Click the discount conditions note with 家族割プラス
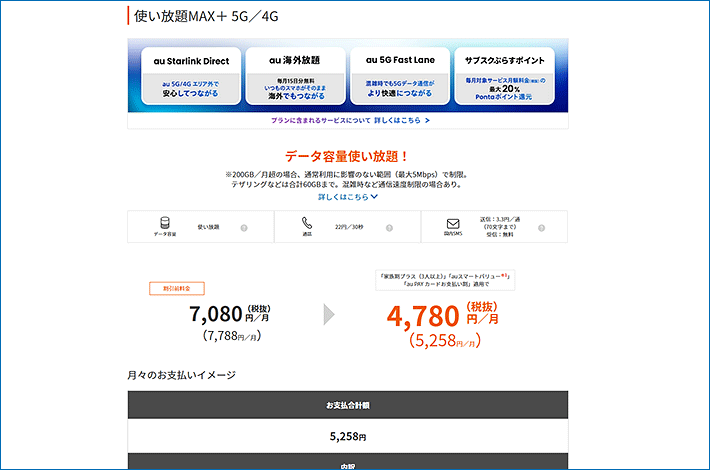 (x=445, y=280)
